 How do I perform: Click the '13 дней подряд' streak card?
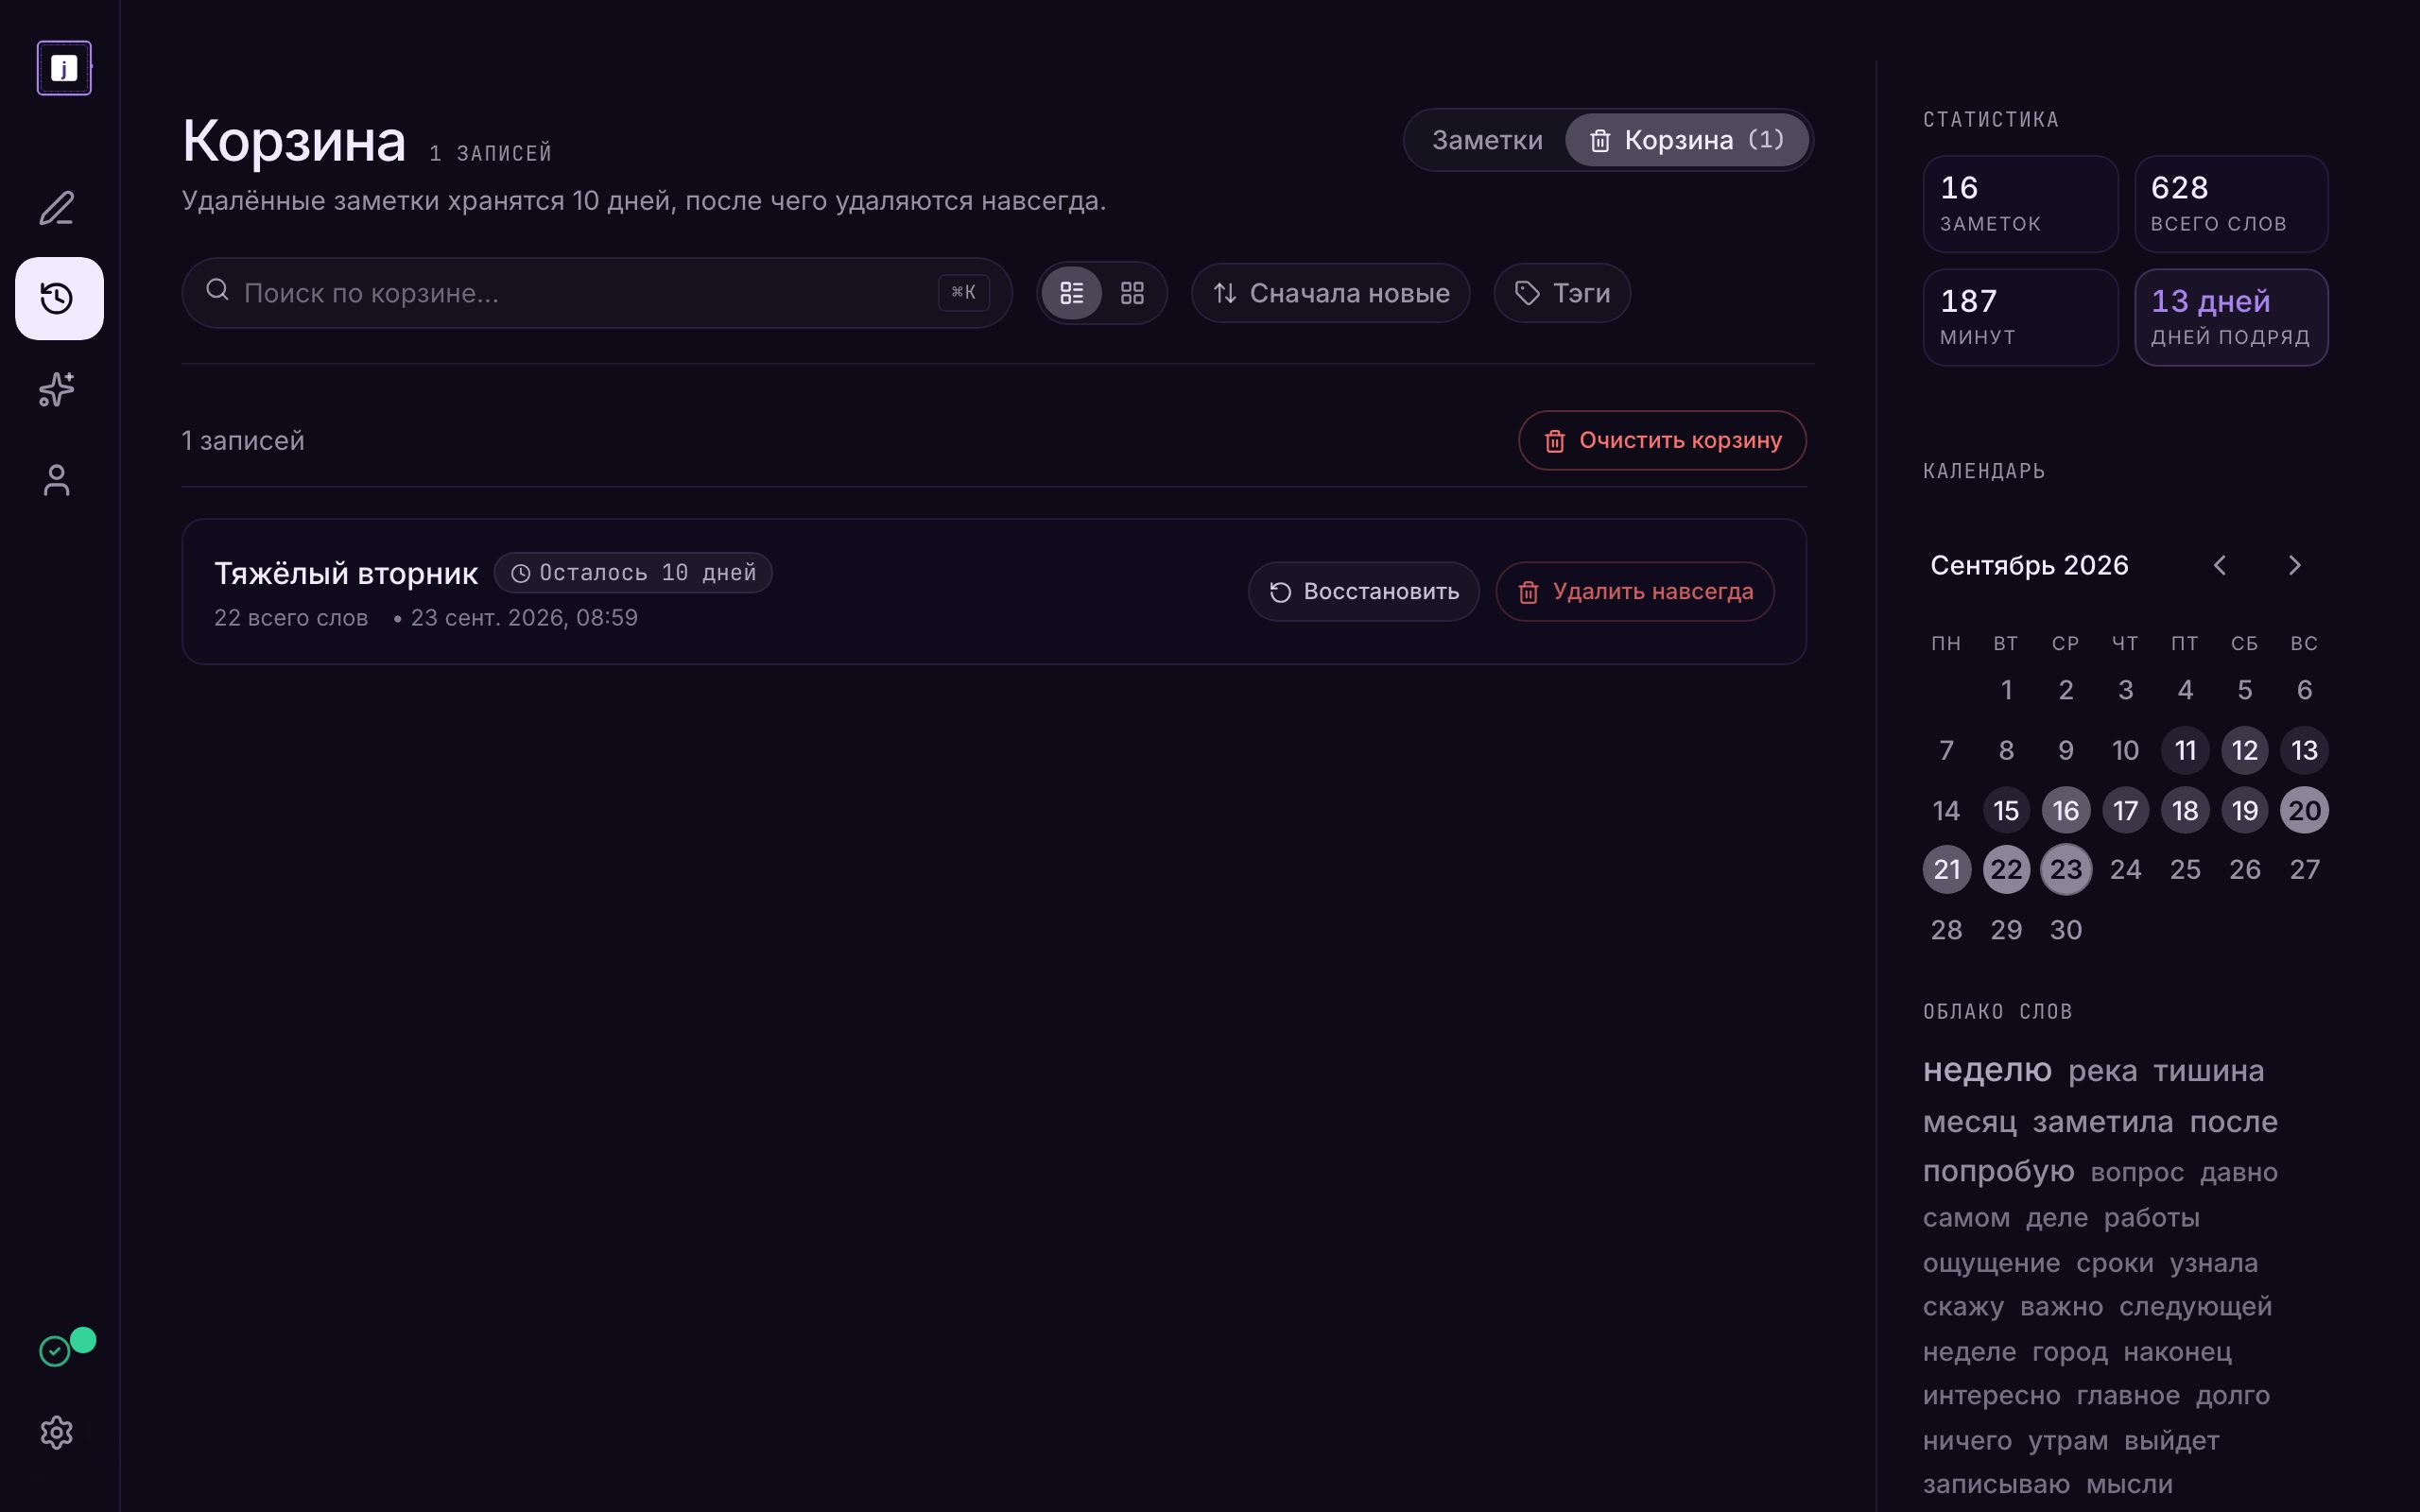click(2231, 317)
